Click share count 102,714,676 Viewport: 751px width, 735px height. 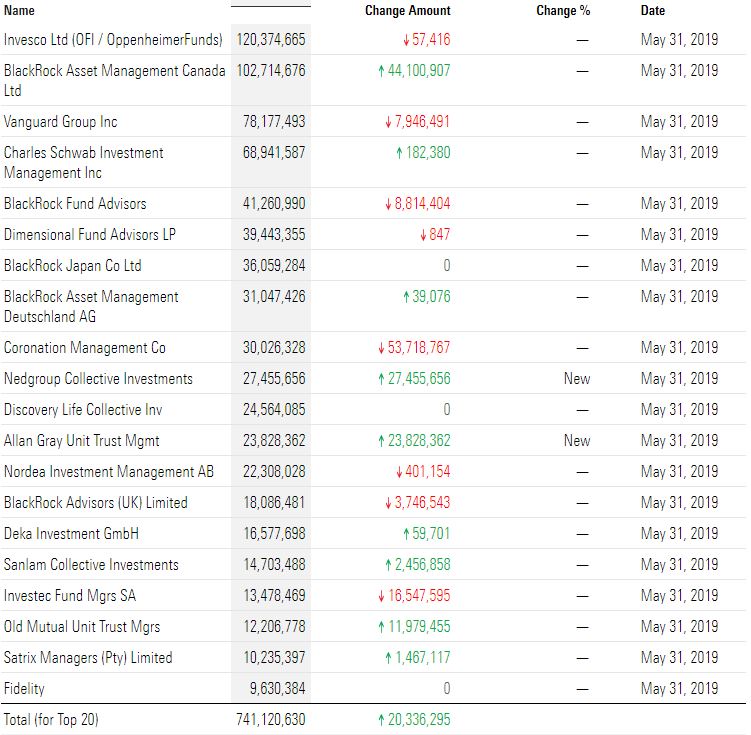click(x=271, y=70)
